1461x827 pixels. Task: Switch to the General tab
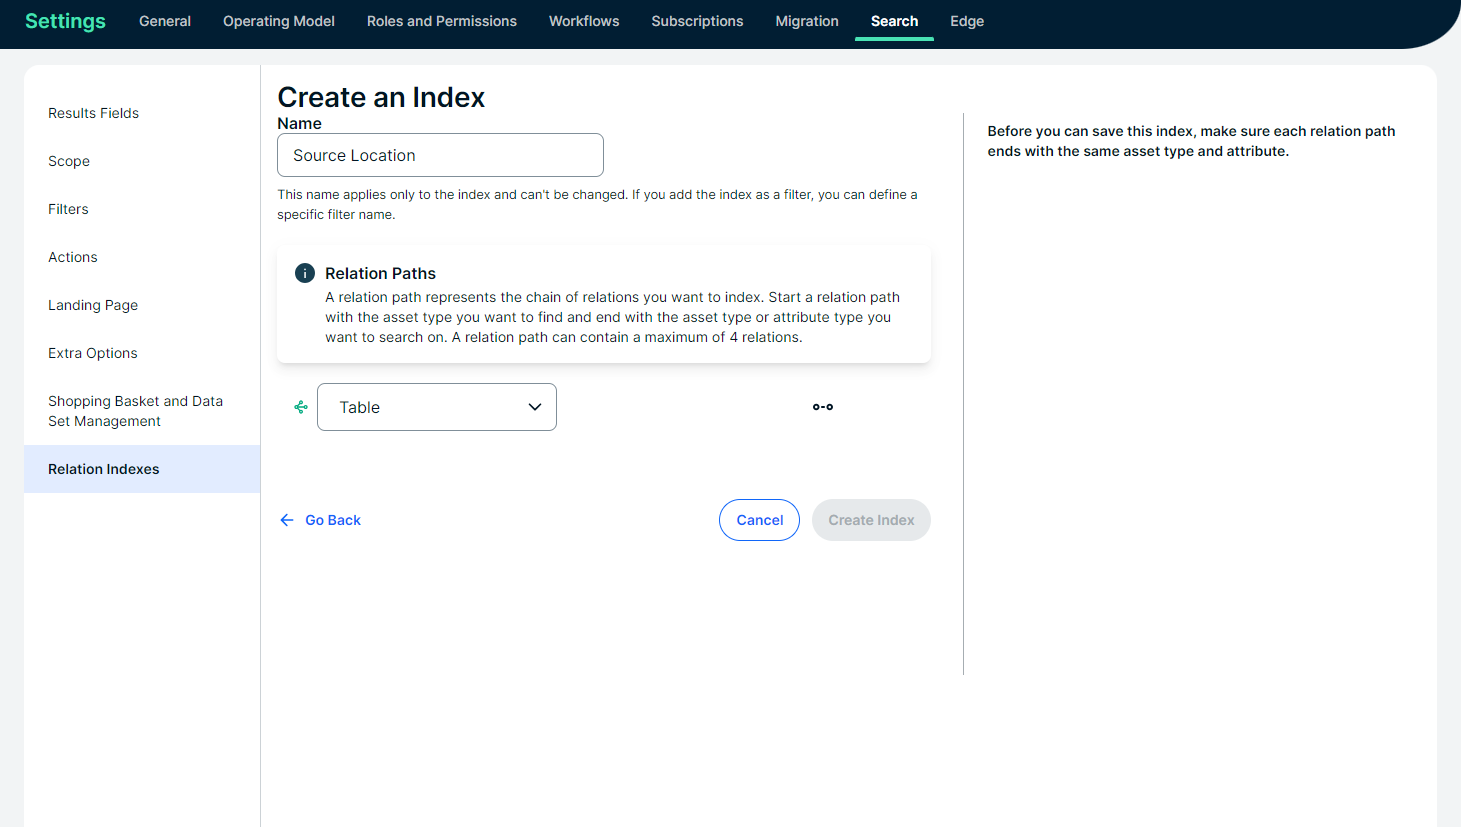click(165, 21)
